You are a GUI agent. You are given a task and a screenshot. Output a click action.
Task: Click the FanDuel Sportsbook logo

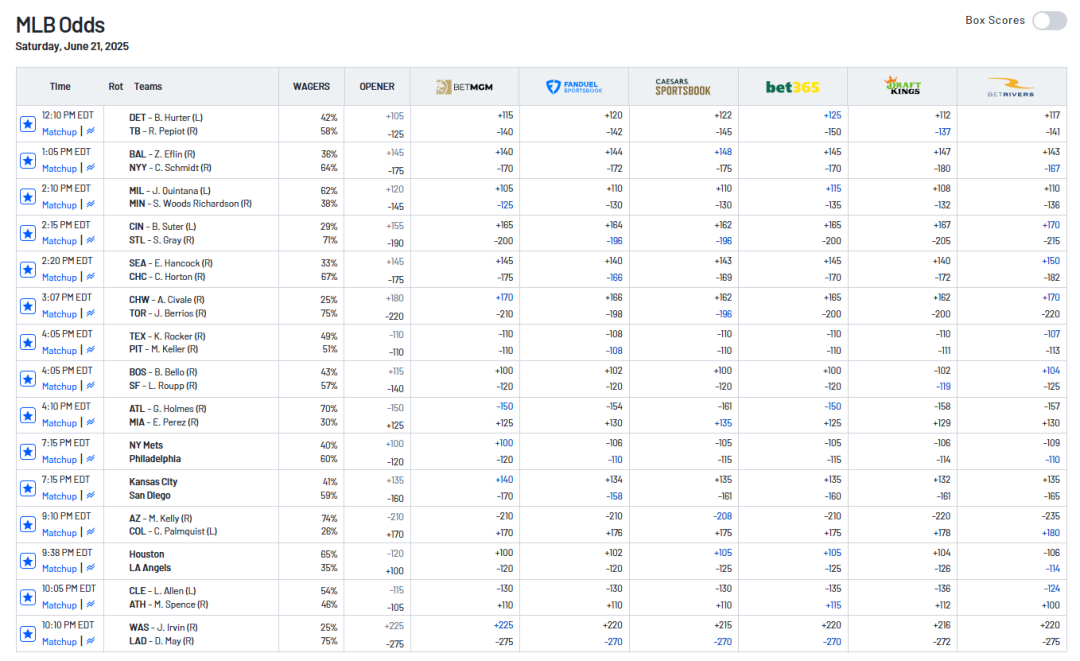[x=574, y=87]
